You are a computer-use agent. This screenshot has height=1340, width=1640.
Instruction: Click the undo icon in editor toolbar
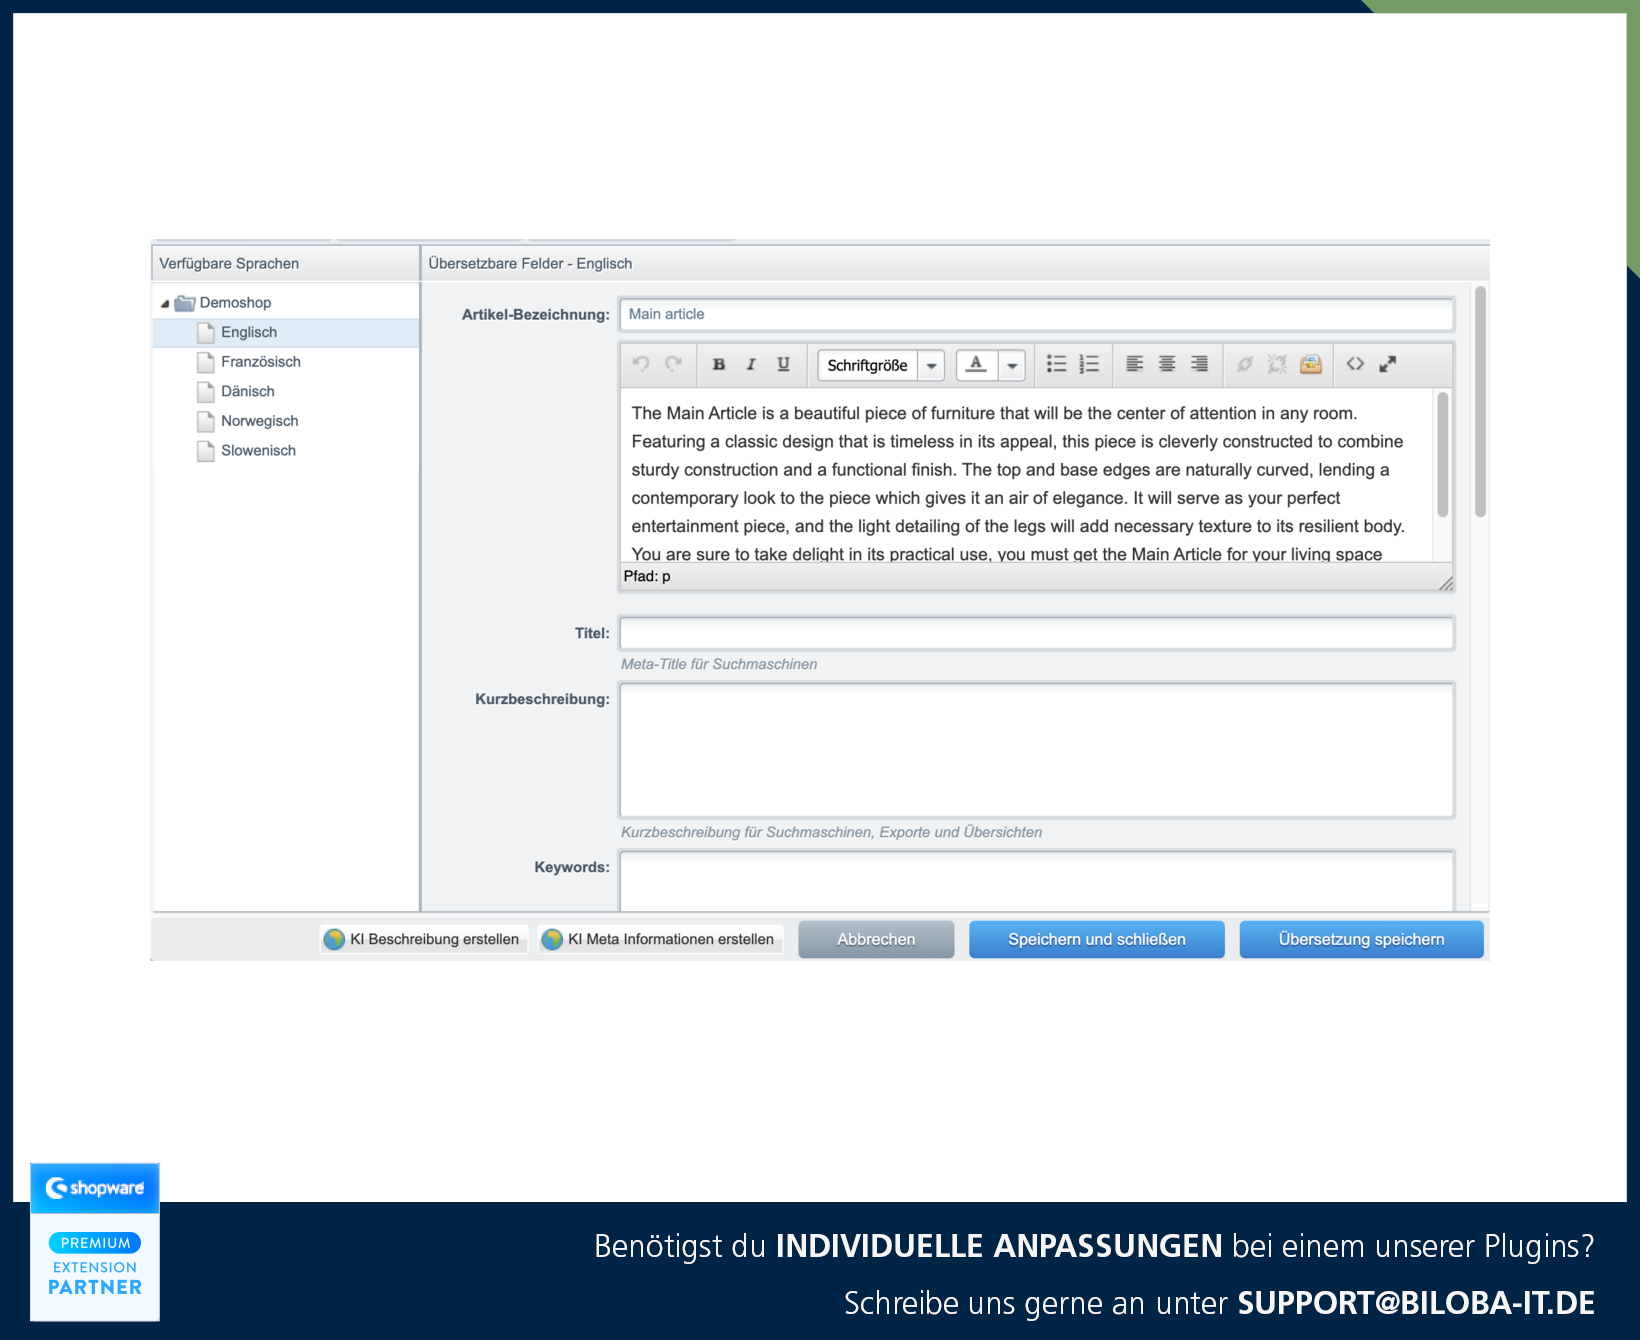pos(641,364)
